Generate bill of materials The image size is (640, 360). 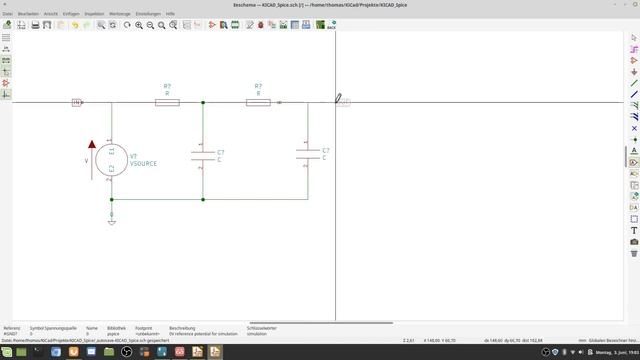coord(306,25)
